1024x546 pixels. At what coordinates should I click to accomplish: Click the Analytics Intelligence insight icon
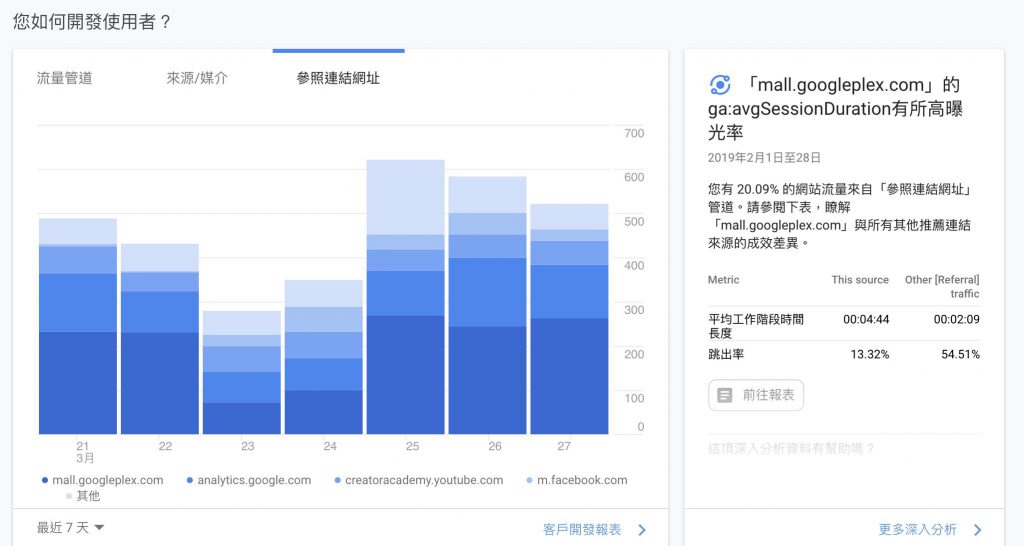click(x=719, y=85)
